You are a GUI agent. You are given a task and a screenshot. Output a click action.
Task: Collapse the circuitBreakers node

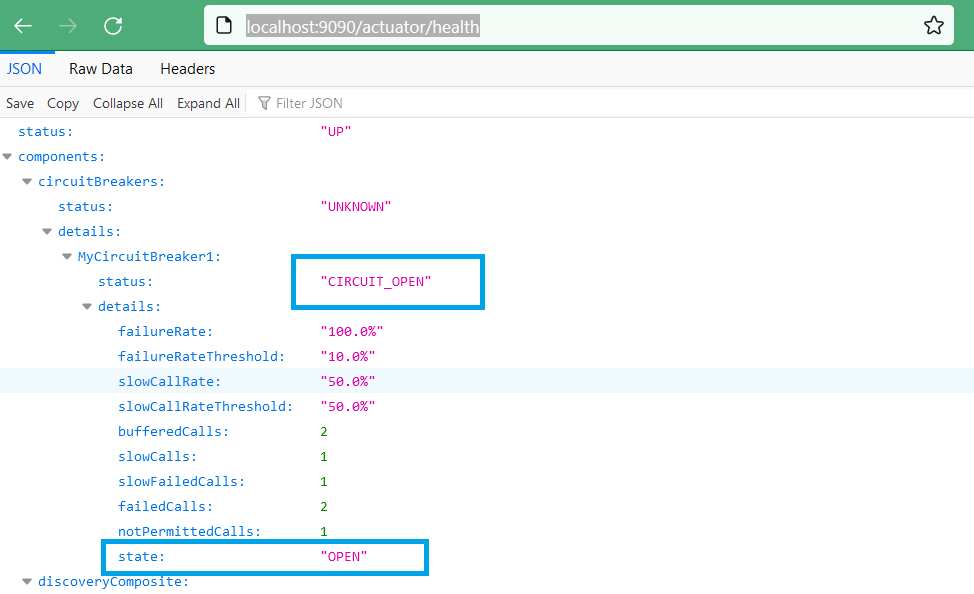click(27, 181)
